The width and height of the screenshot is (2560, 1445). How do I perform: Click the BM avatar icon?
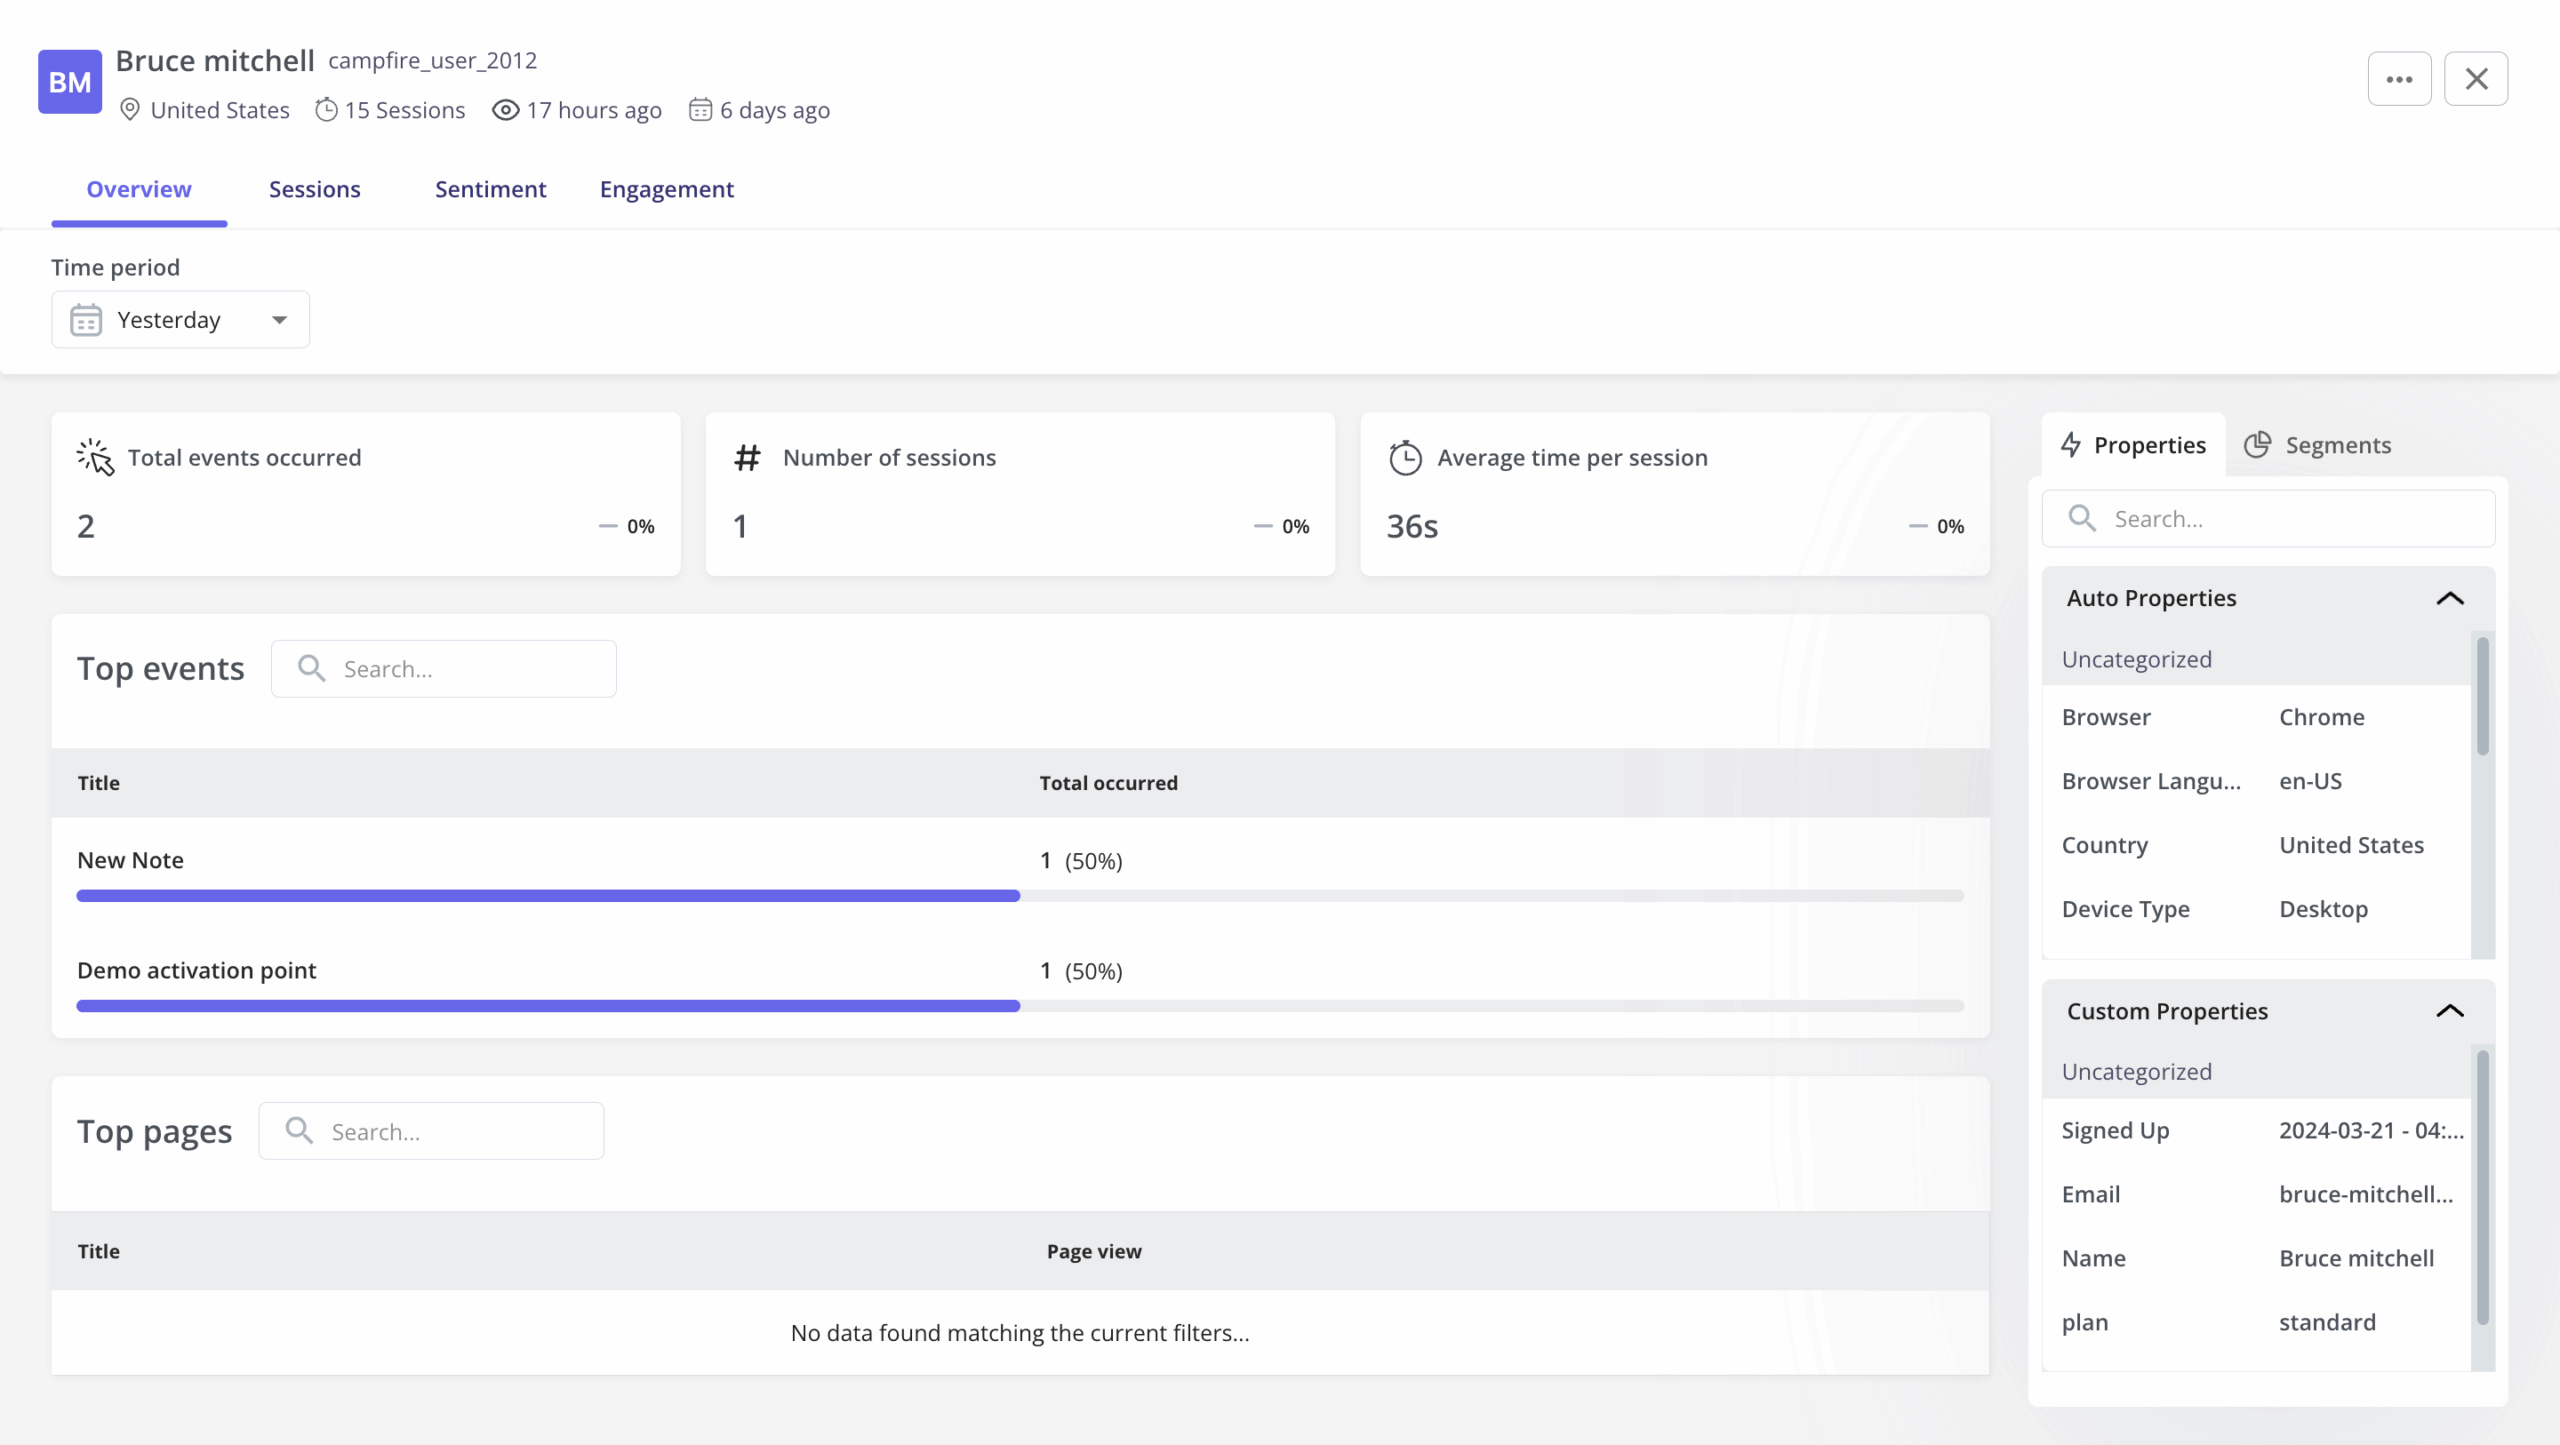[x=70, y=81]
